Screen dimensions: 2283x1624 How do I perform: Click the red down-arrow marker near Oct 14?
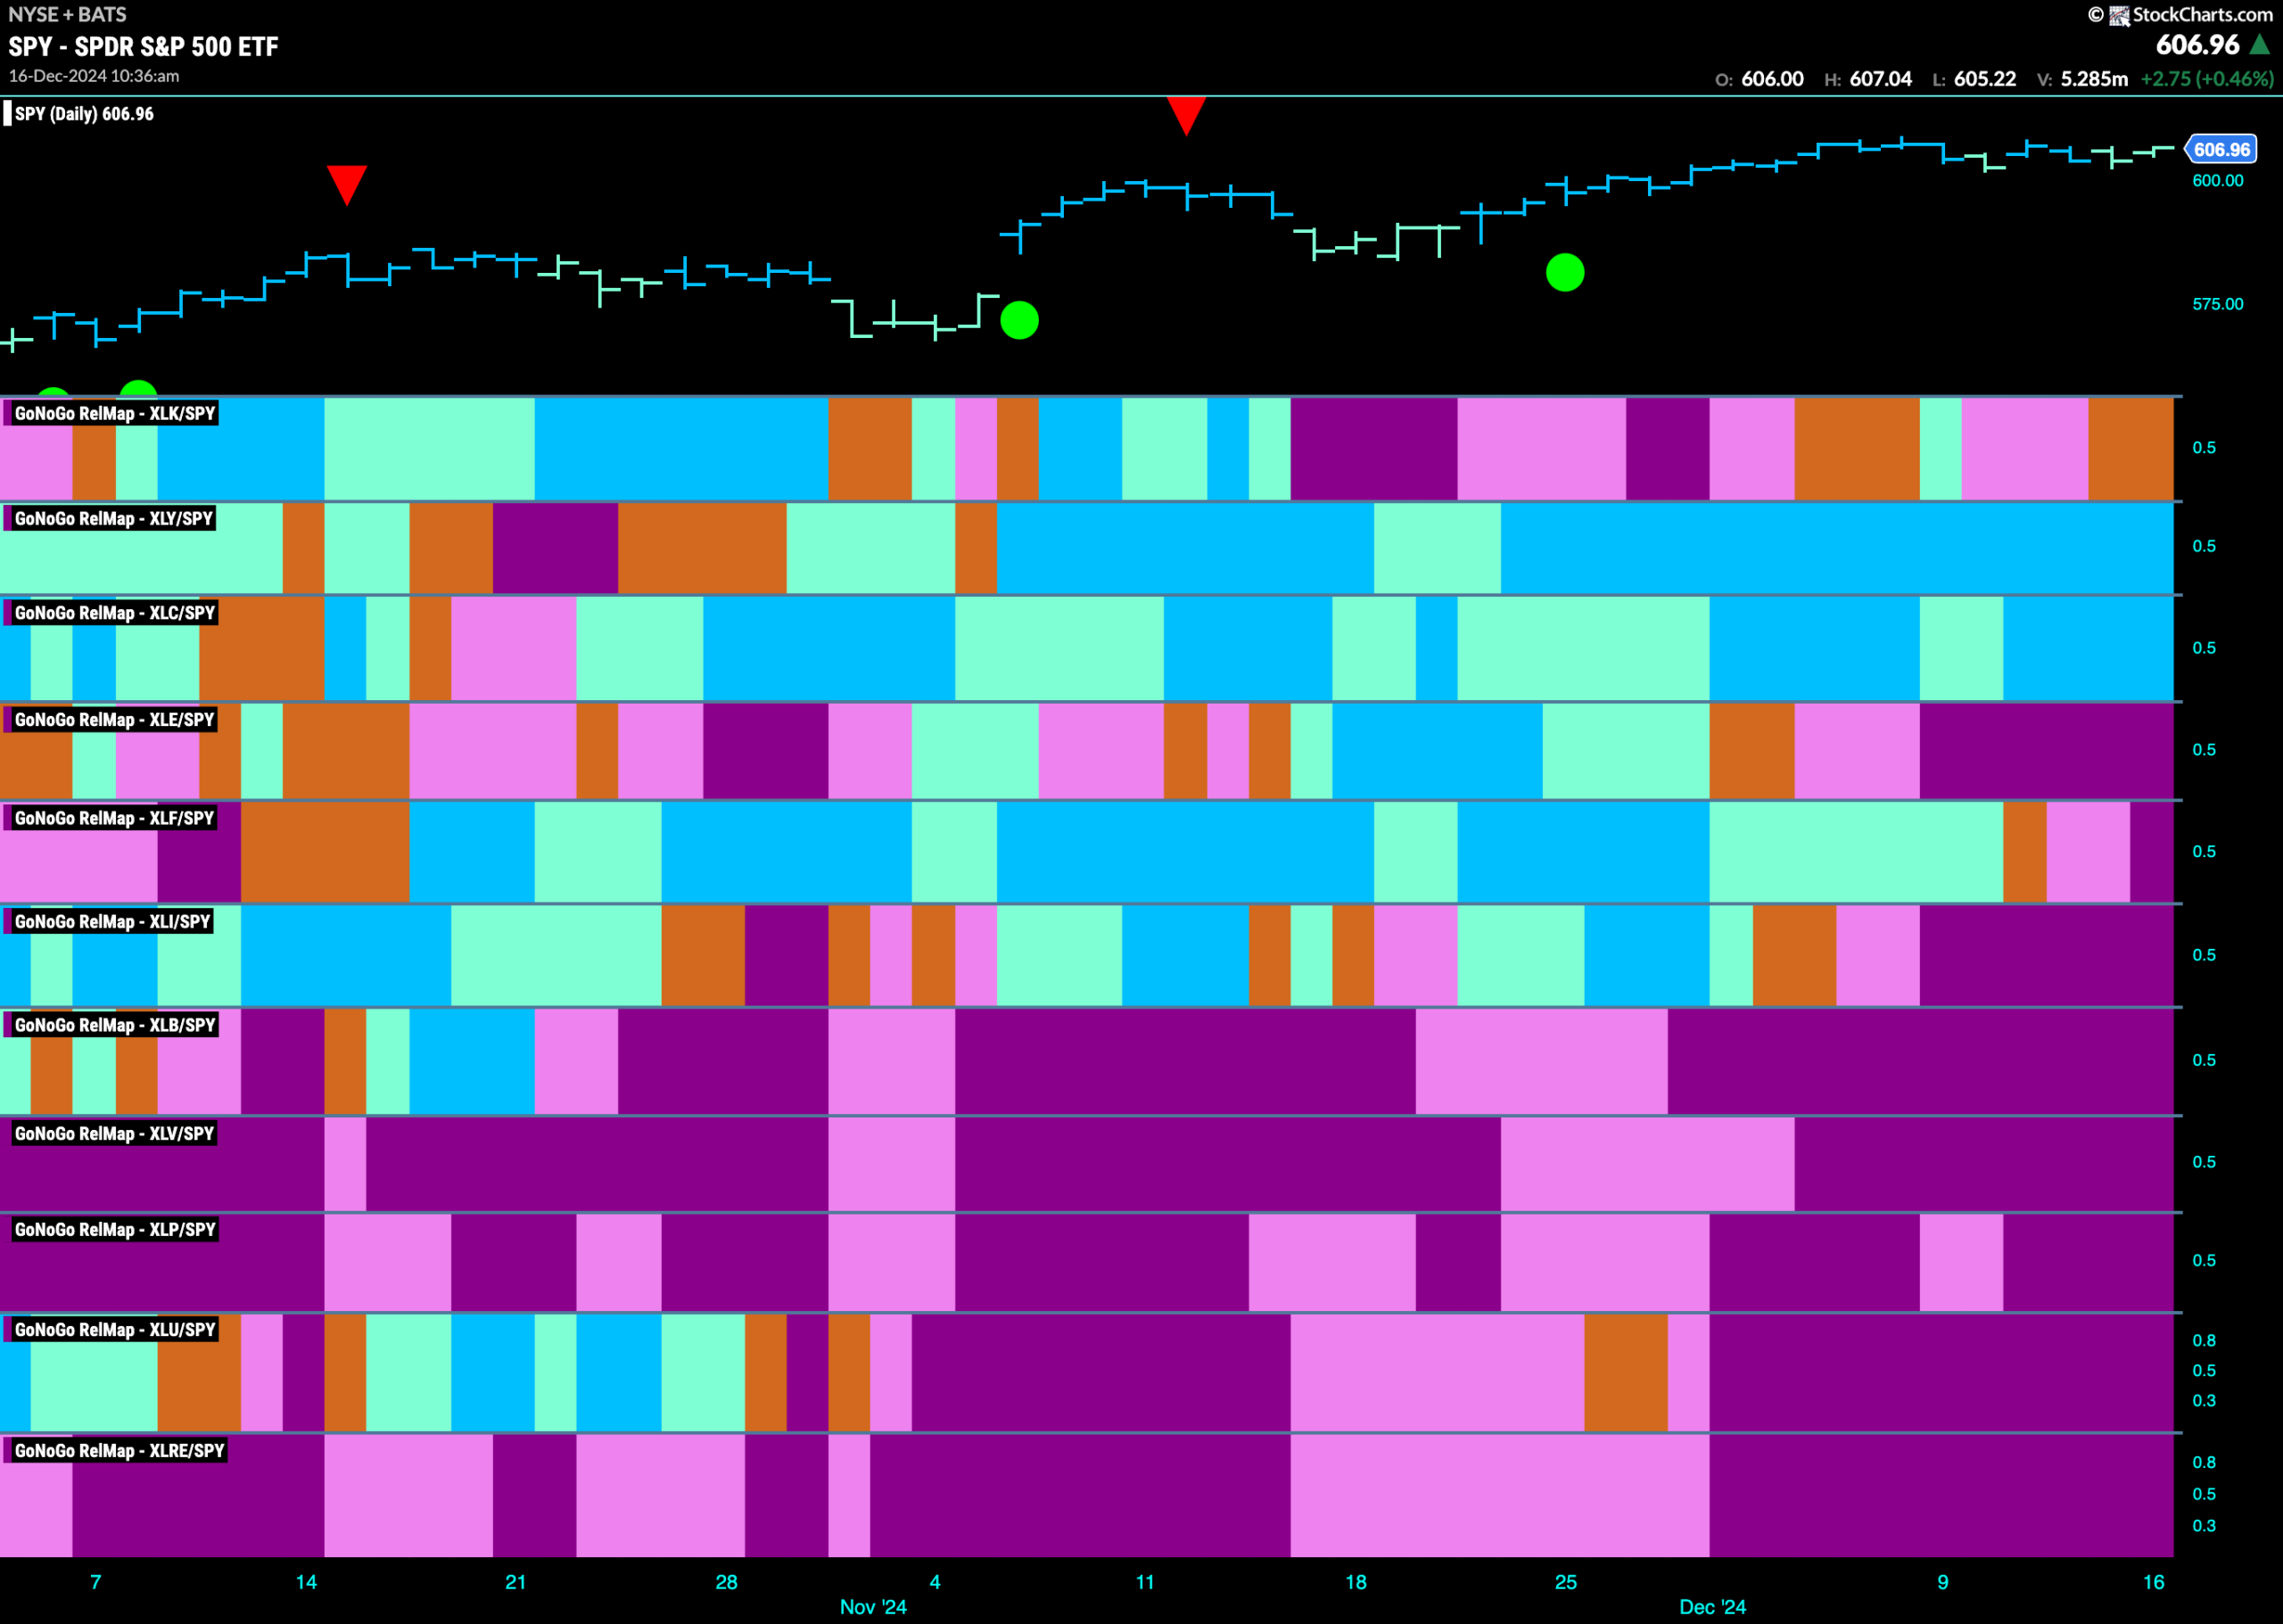[347, 185]
